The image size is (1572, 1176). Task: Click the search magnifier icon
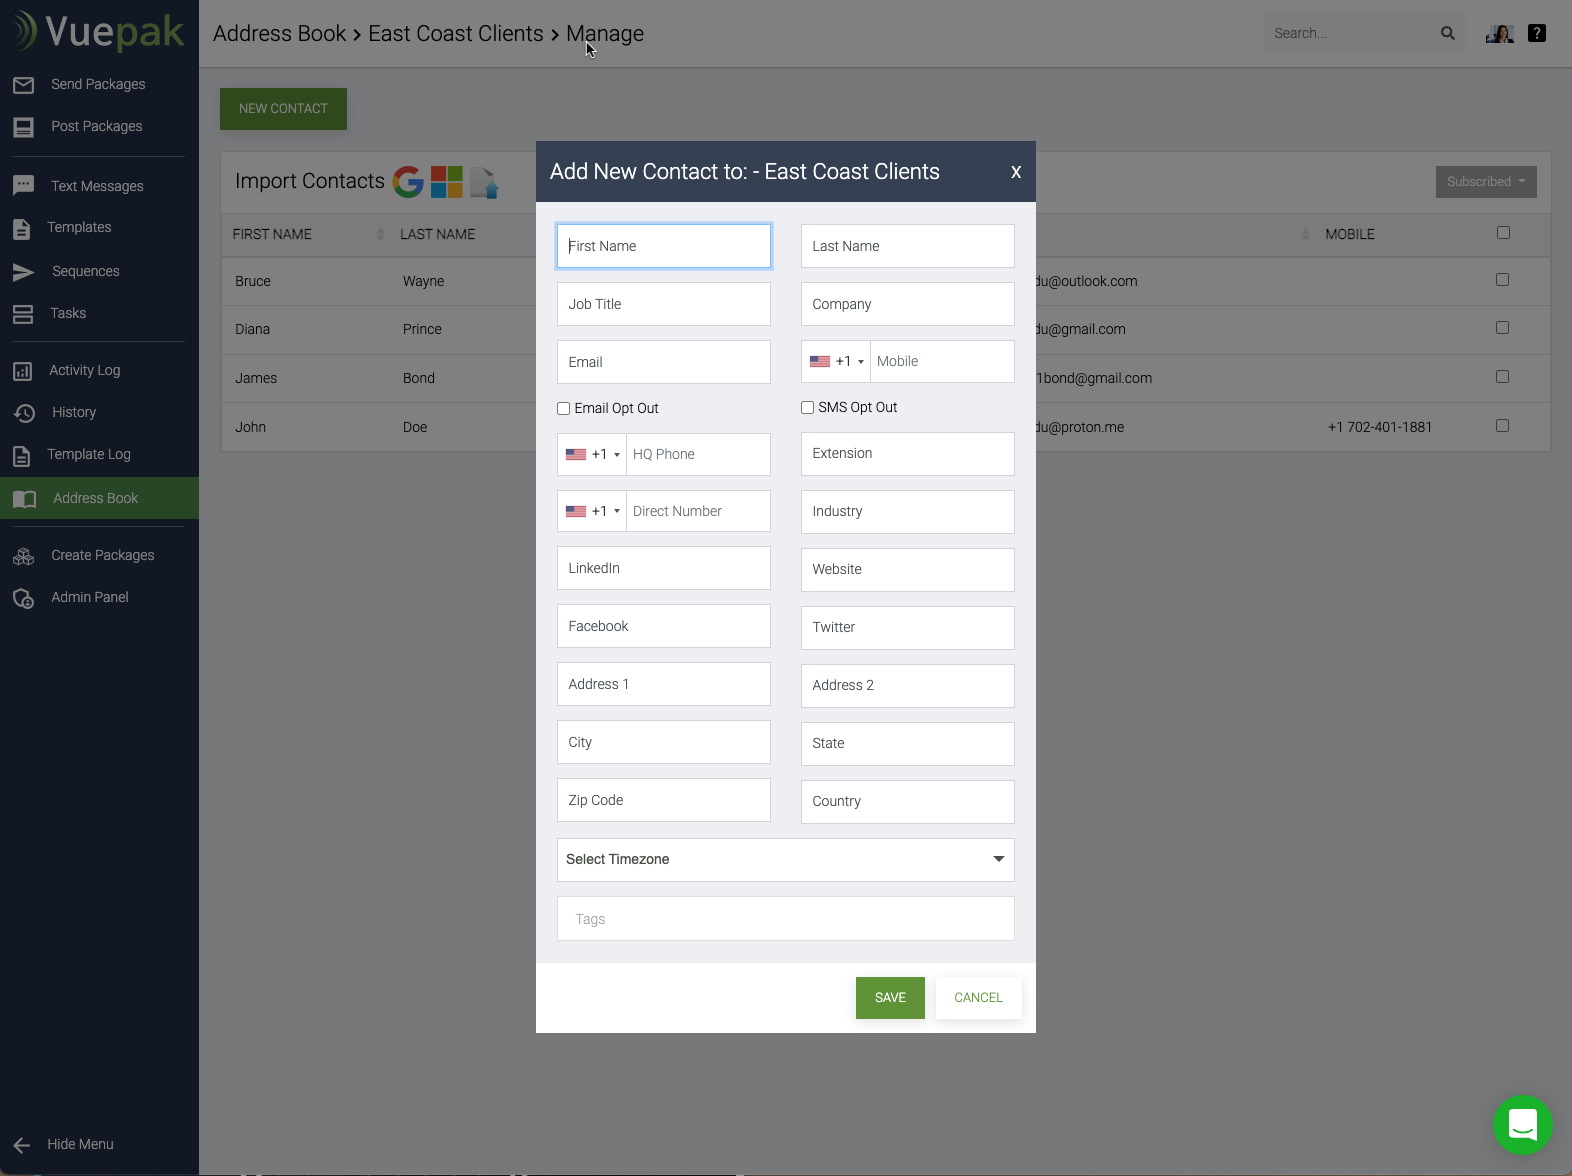[x=1447, y=33]
